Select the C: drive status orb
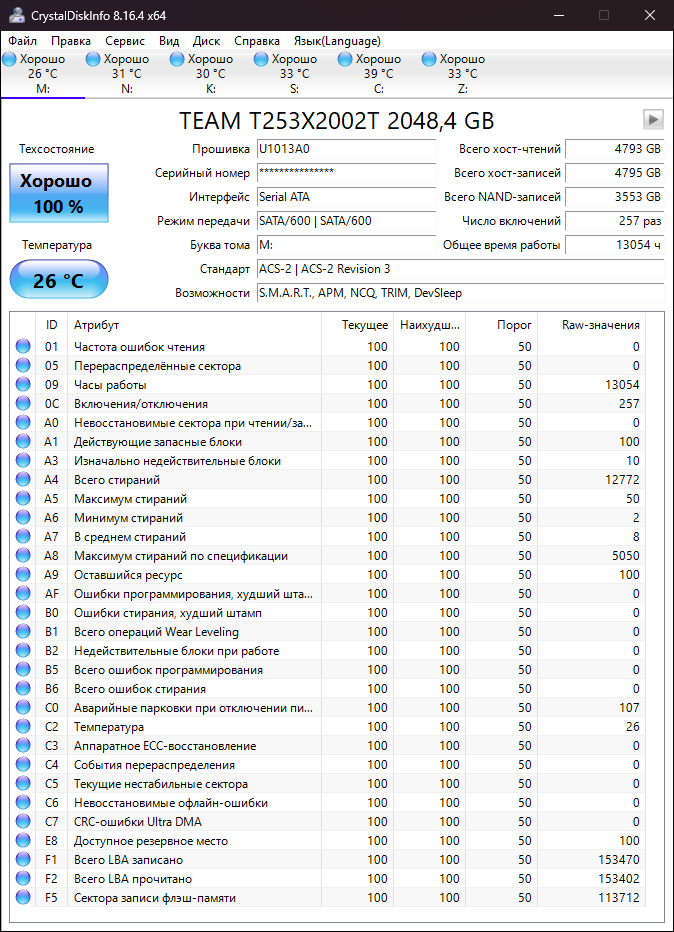 click(x=345, y=59)
